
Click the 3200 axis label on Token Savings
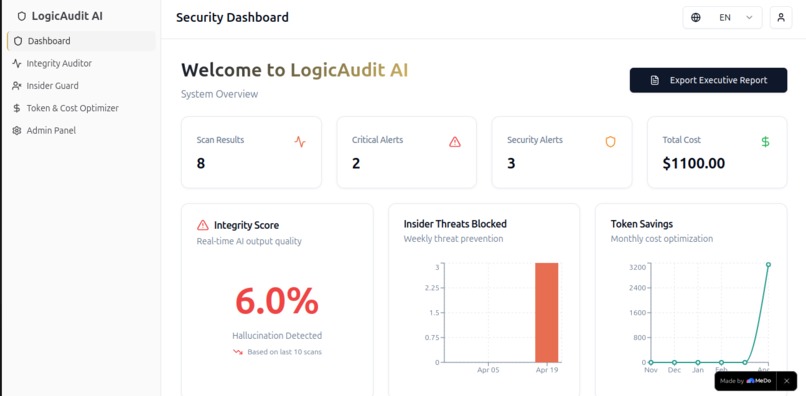pos(637,267)
